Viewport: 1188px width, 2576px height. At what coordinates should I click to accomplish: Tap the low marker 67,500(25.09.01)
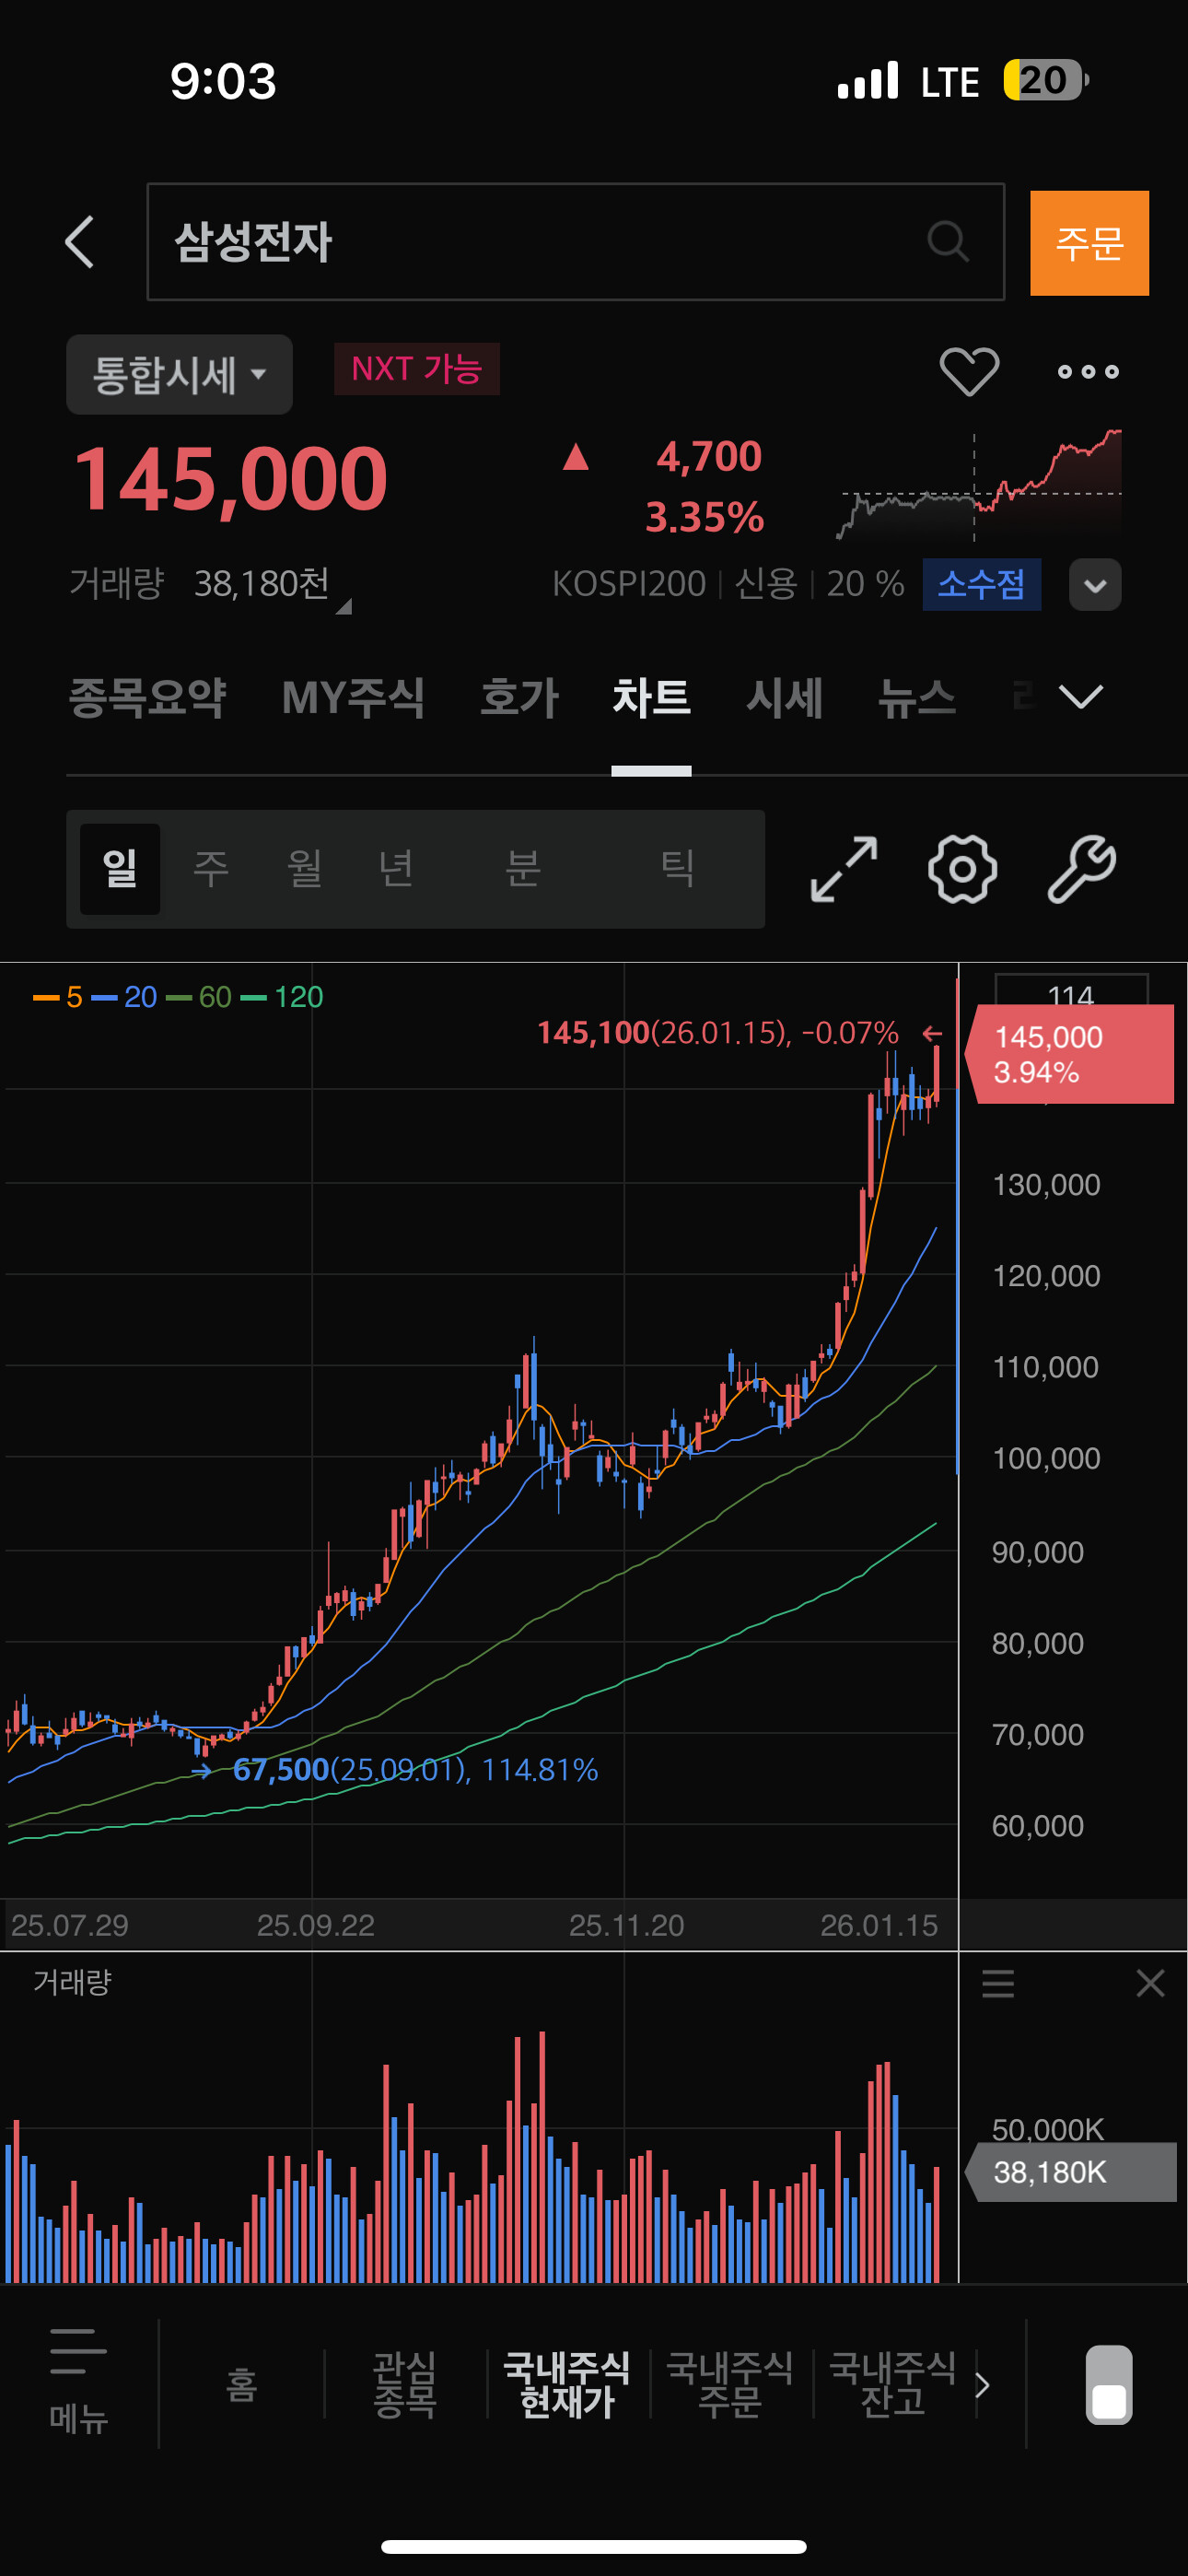tap(415, 1770)
